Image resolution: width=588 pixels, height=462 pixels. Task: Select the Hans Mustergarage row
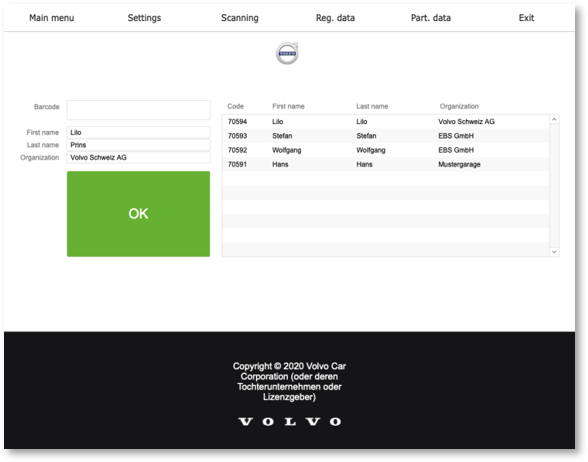(386, 164)
